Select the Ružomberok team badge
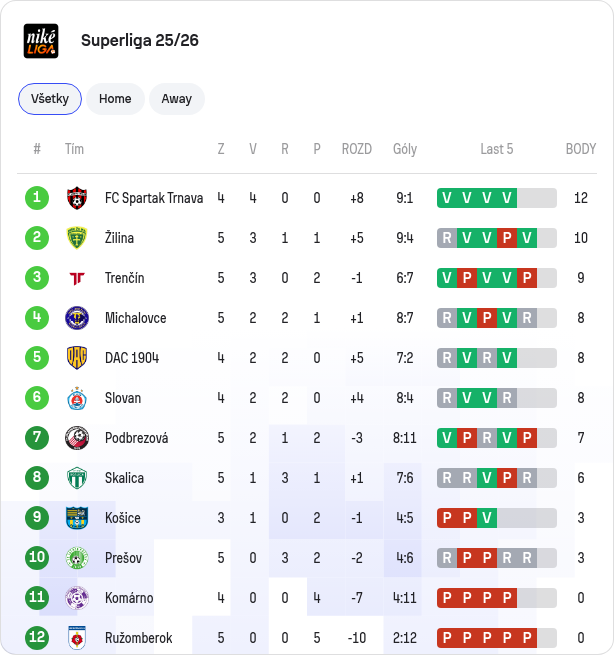Image resolution: width=614 pixels, height=655 pixels. pos(77,638)
